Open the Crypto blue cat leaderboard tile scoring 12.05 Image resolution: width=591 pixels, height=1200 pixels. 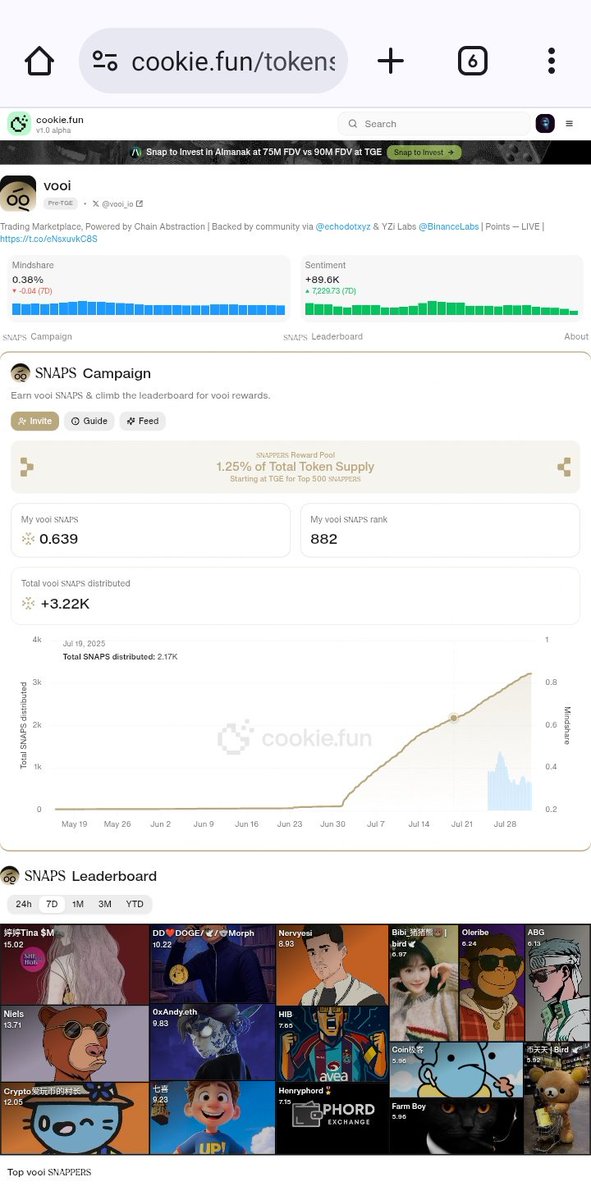coord(75,1118)
